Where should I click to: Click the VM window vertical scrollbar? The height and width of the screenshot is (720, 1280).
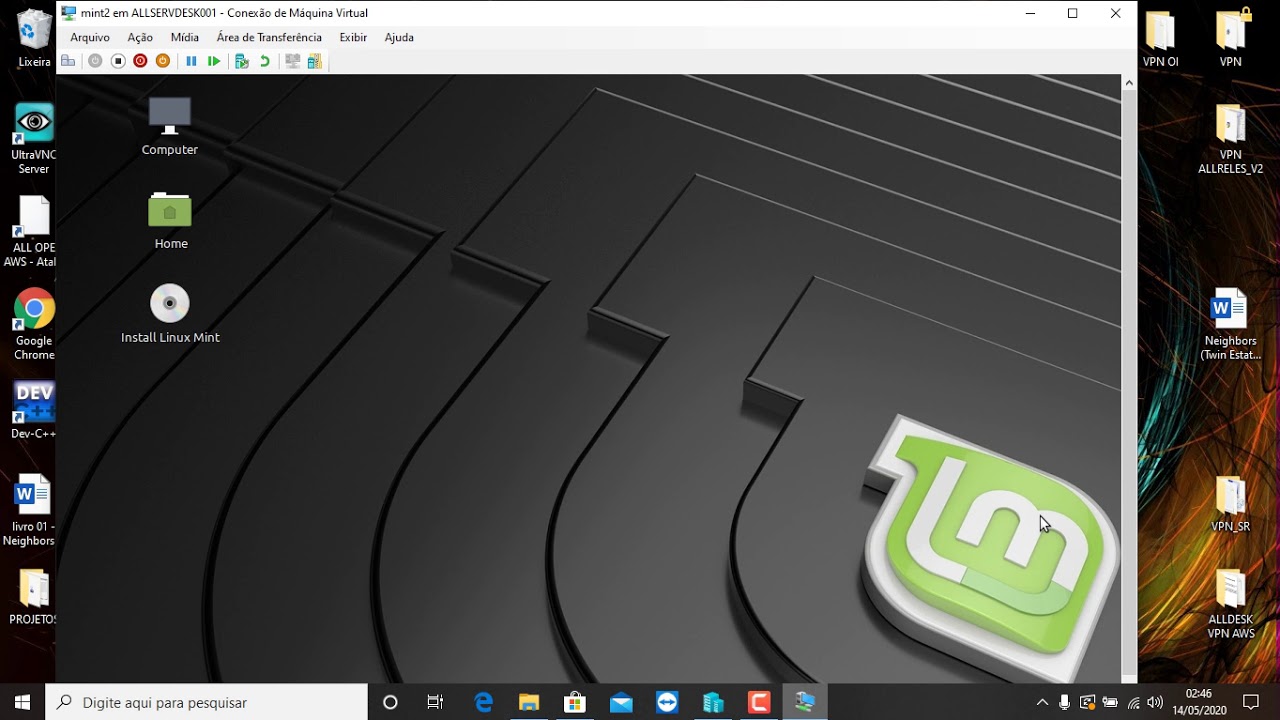1129,380
